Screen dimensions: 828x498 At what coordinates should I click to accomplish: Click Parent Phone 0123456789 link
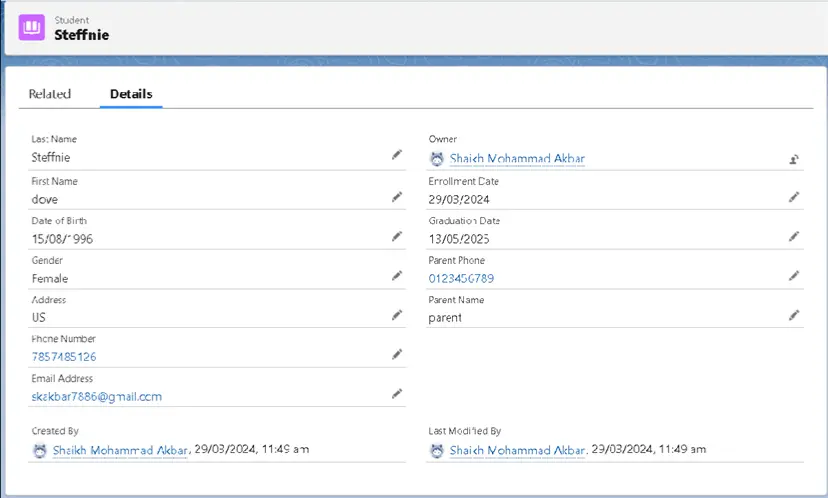tap(461, 278)
